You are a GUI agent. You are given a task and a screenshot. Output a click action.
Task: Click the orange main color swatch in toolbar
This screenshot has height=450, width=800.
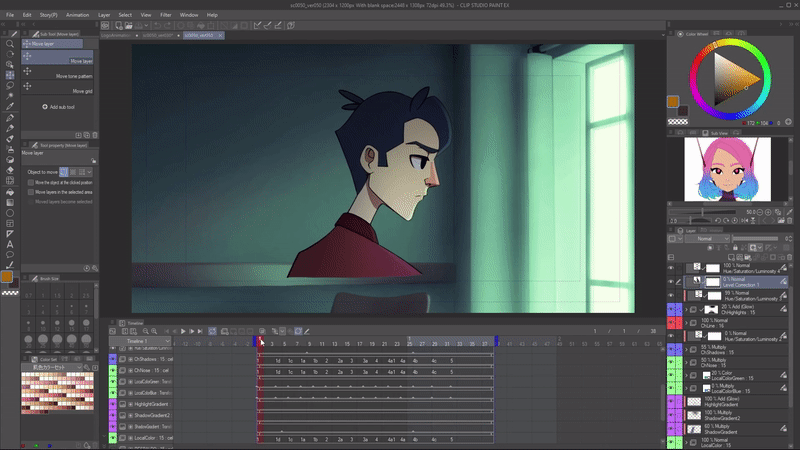pos(7,277)
